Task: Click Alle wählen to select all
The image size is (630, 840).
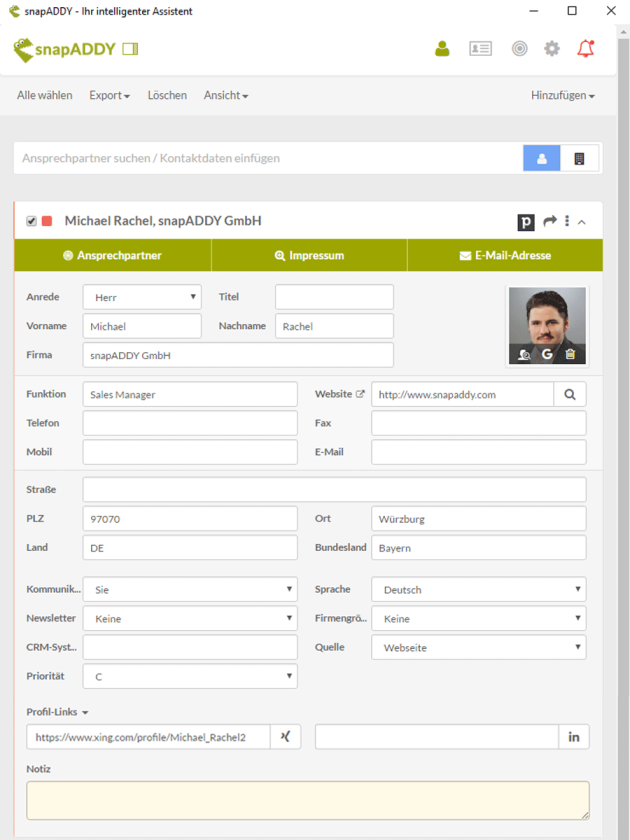Action: (45, 95)
